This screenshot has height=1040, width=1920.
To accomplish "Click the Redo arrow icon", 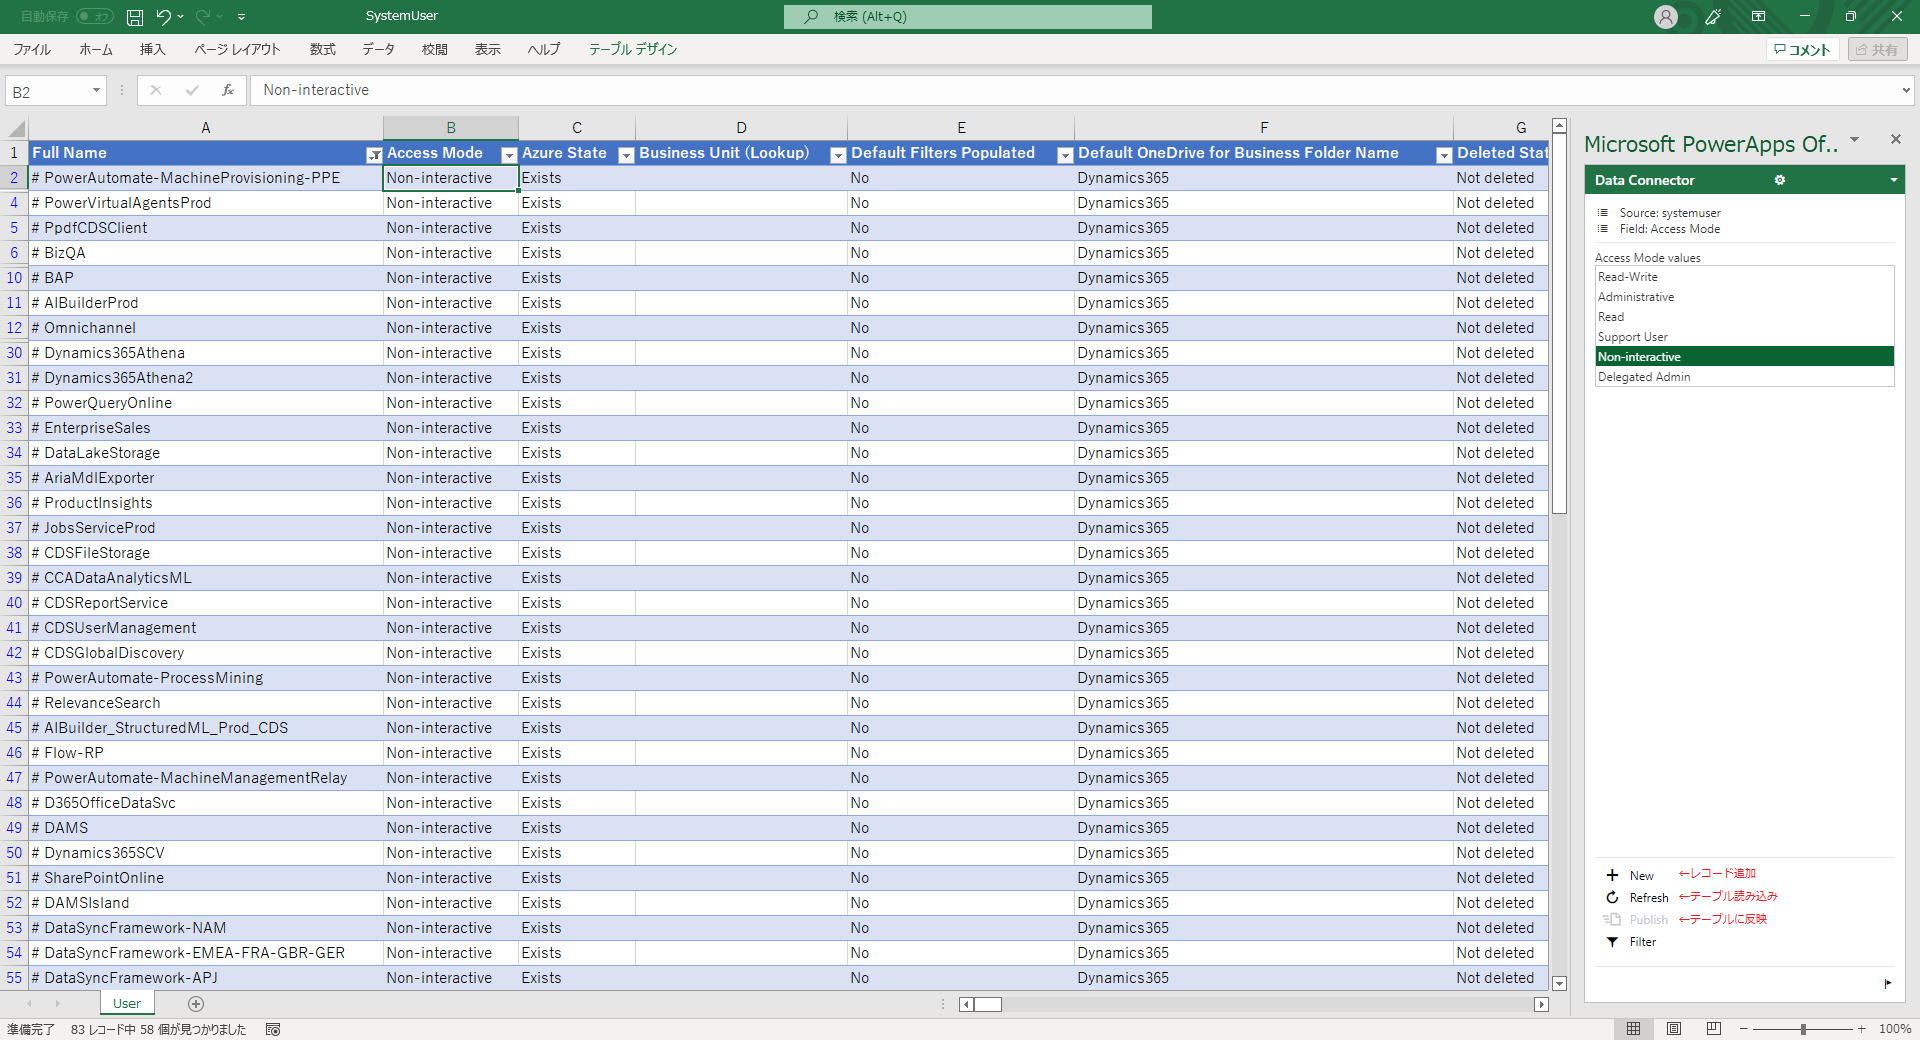I will (203, 17).
